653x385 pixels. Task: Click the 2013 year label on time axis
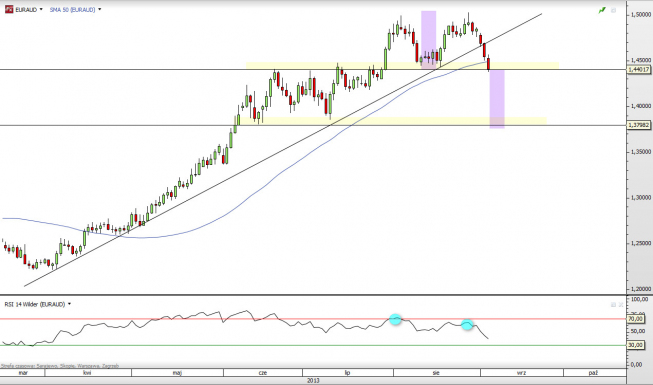313,380
